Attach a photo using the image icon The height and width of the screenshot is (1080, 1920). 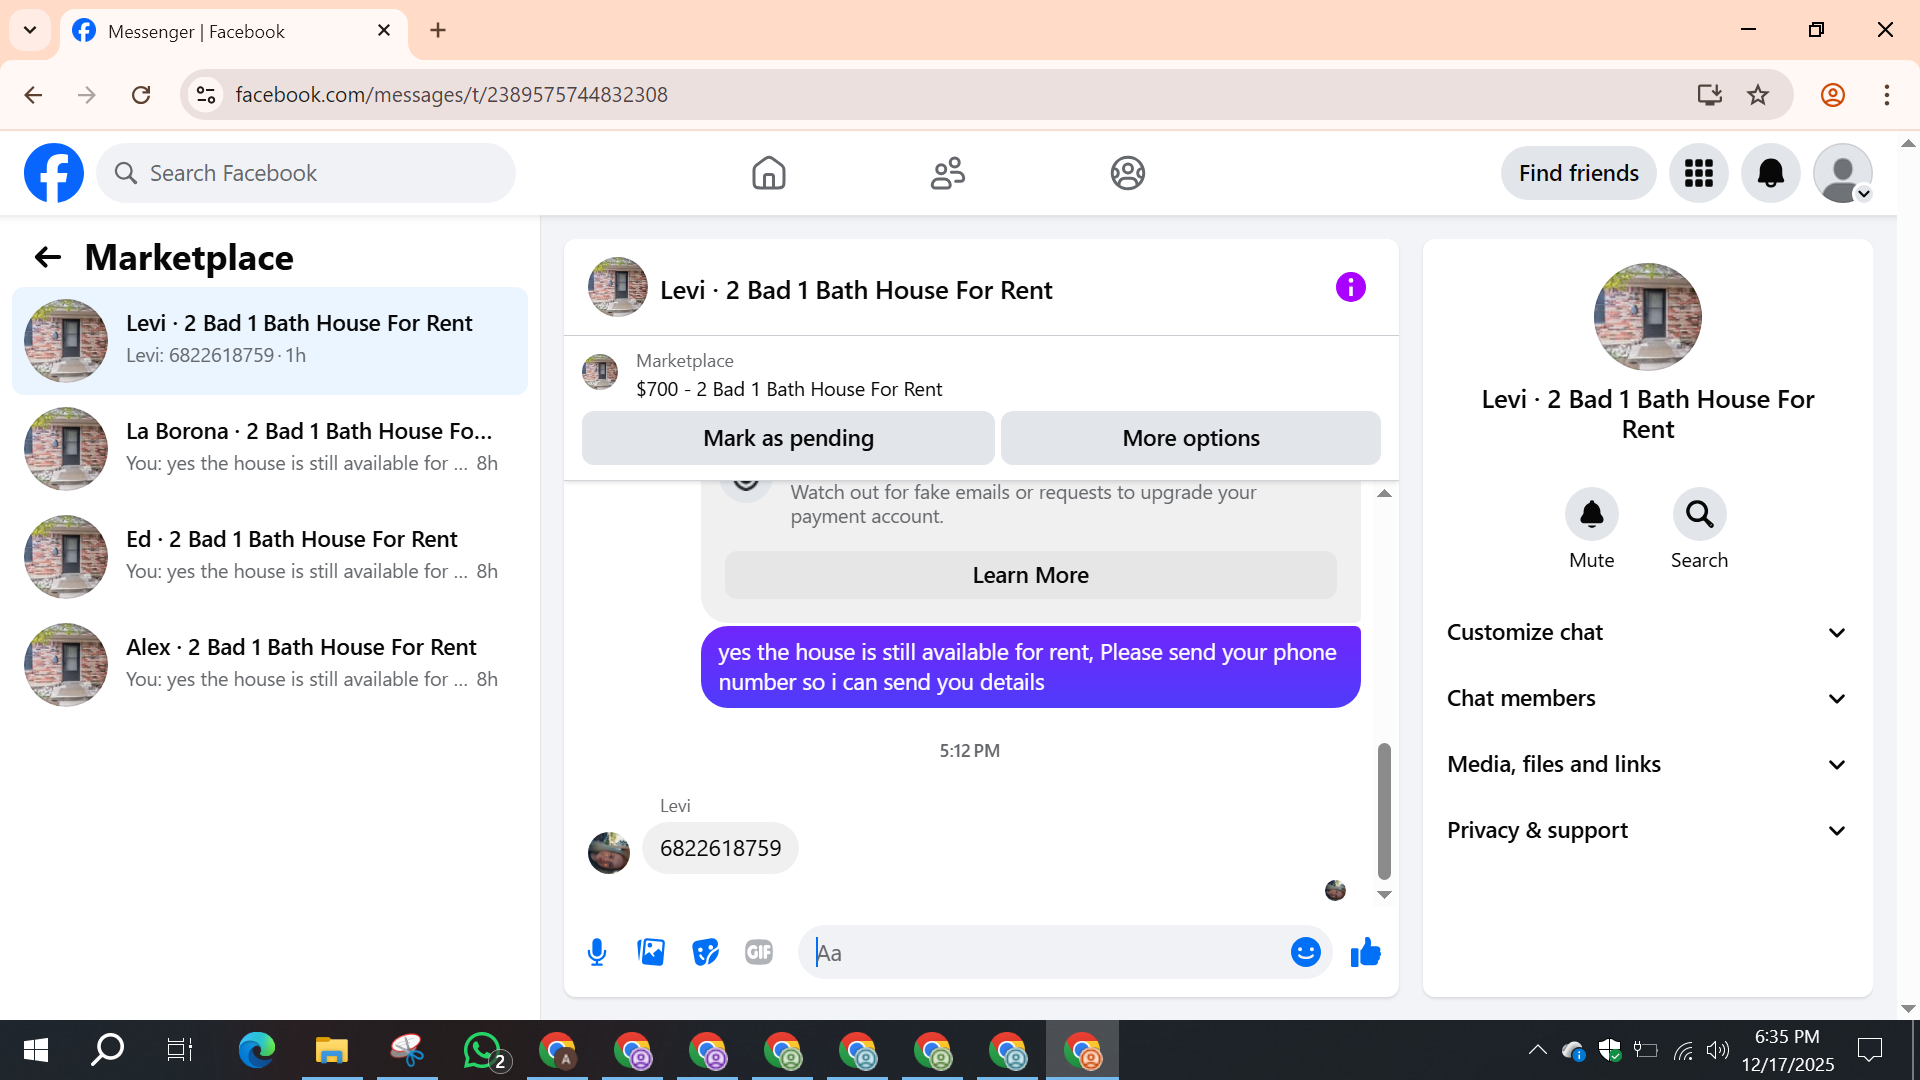pyautogui.click(x=651, y=952)
